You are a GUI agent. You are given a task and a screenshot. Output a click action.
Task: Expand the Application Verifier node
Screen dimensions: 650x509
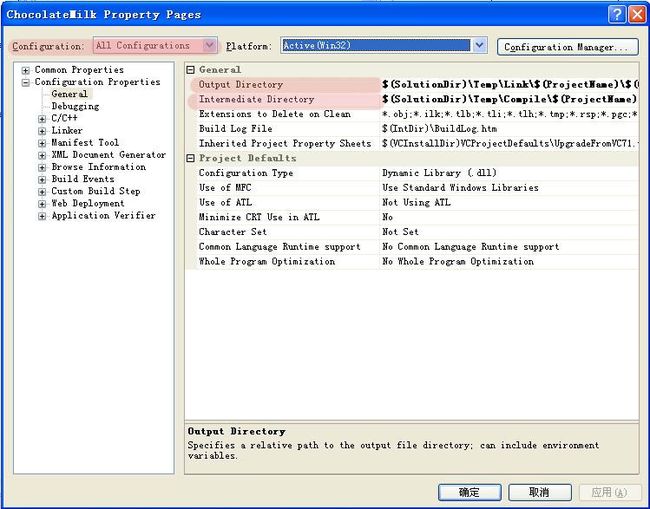point(42,216)
